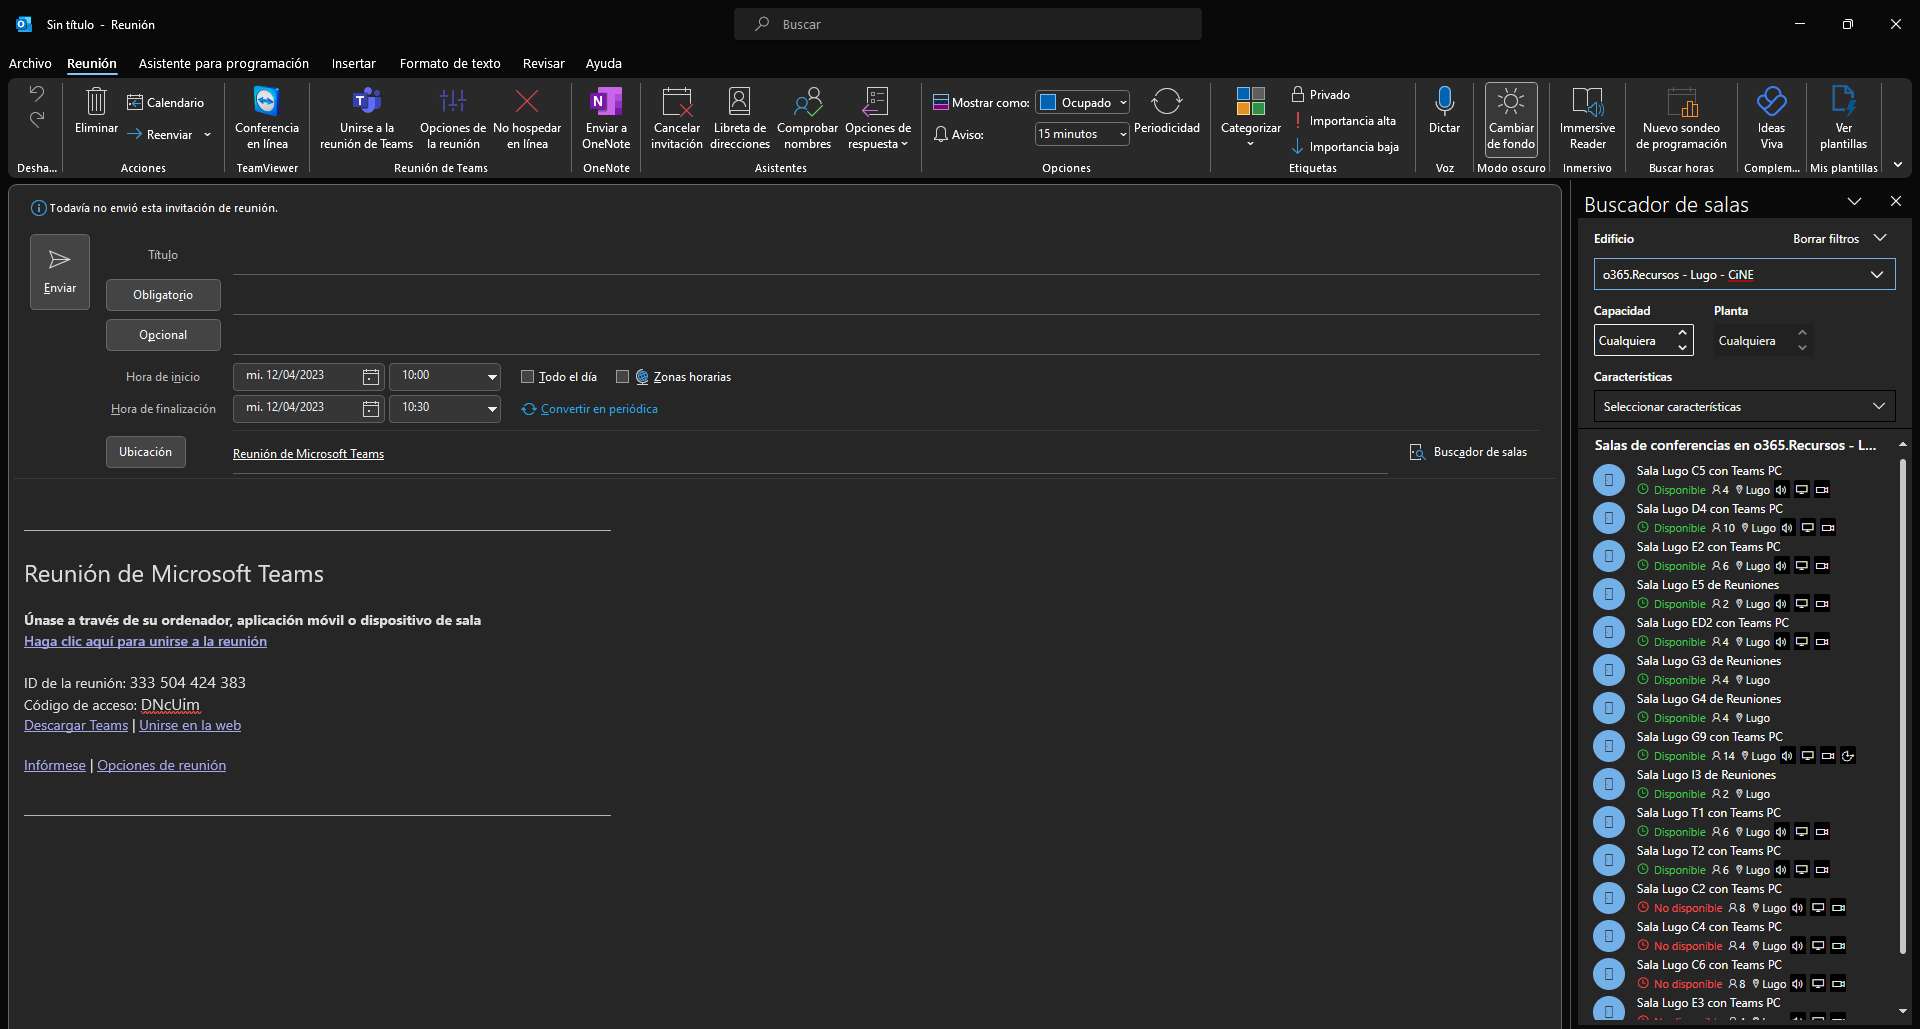The image size is (1920, 1029).
Task: Click Opciones de reunión link in body
Action: click(161, 765)
